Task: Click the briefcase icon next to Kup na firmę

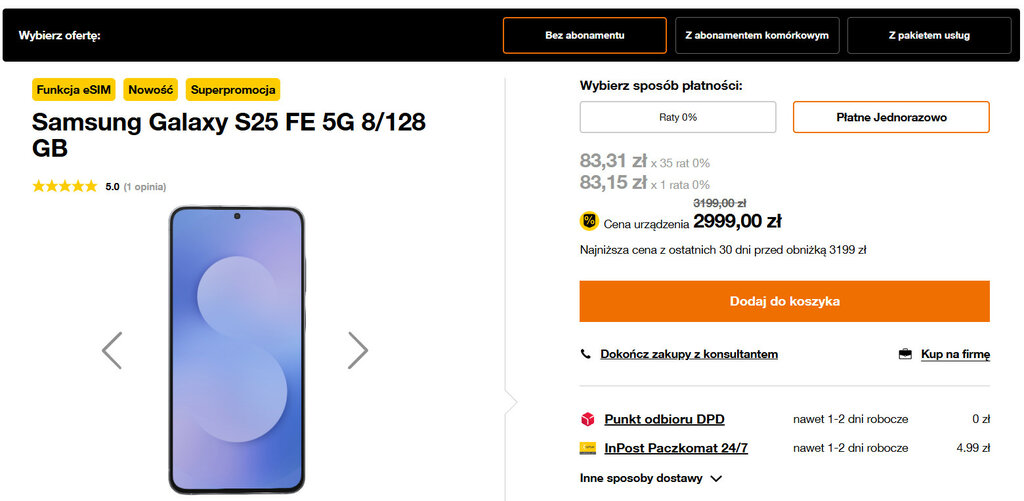Action: (x=905, y=354)
